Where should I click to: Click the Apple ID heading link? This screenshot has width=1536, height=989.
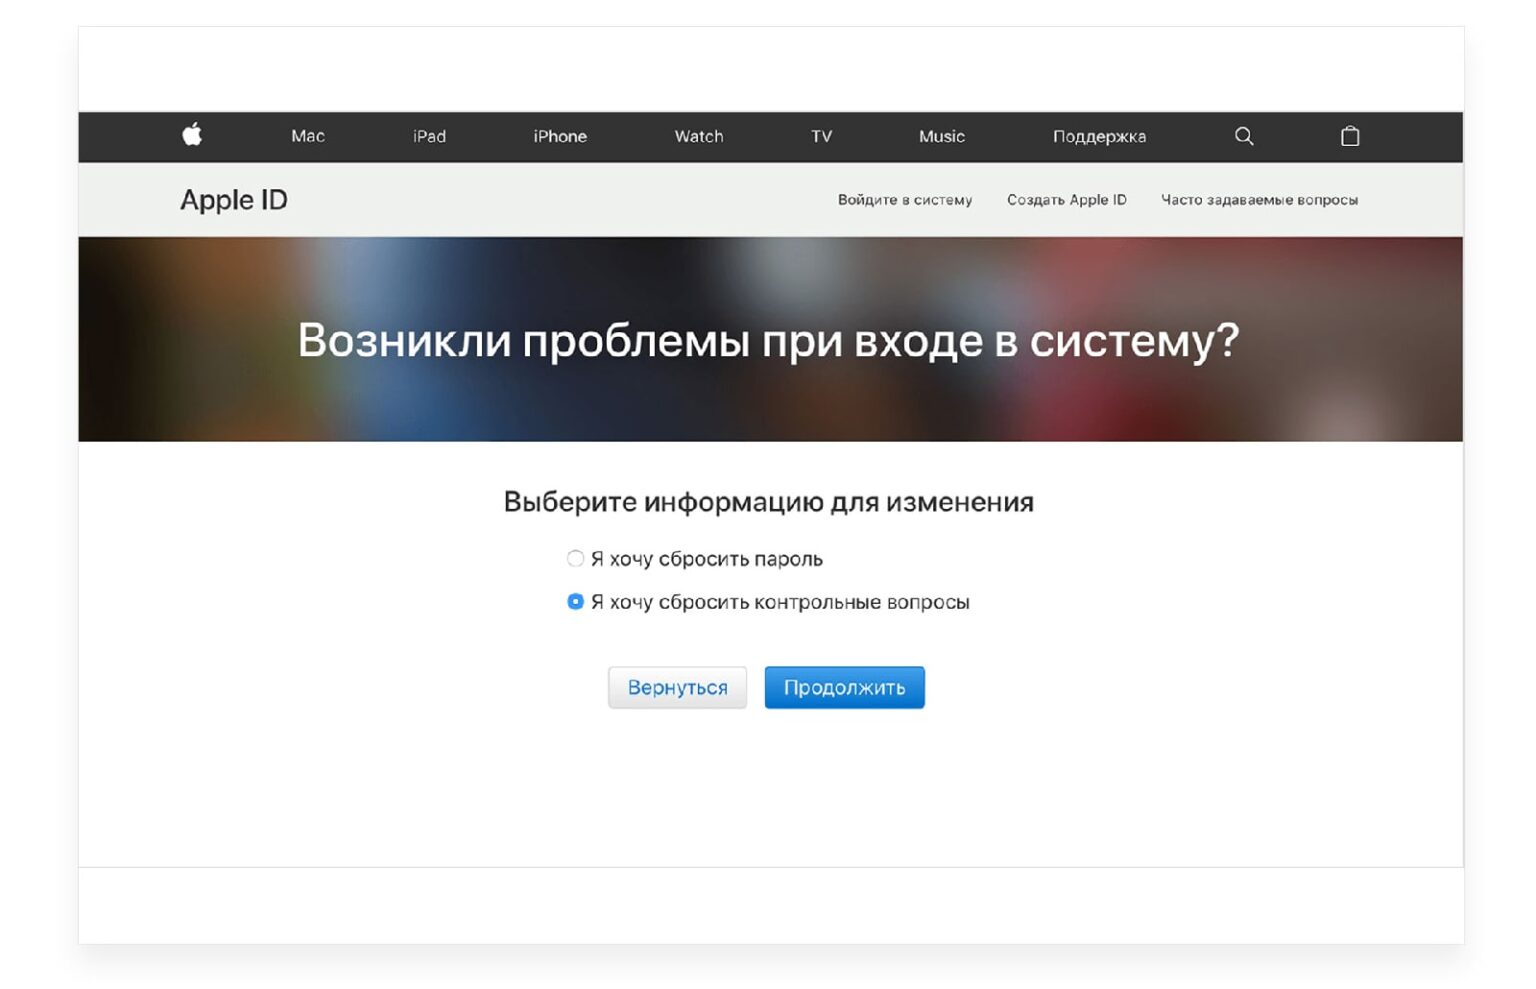pyautogui.click(x=233, y=200)
